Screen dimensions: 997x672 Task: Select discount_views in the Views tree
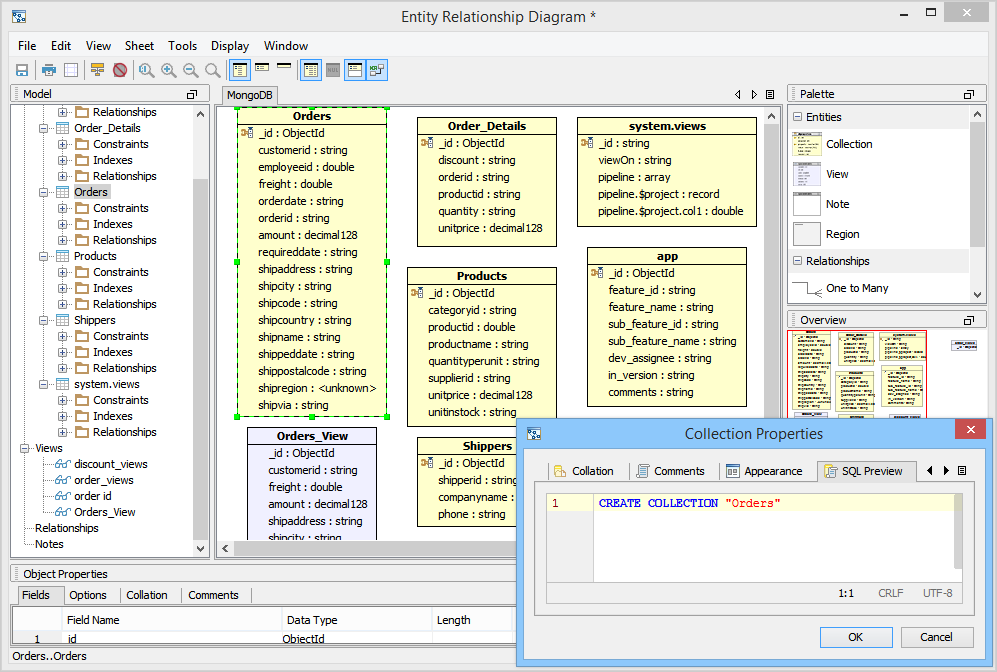(110, 464)
